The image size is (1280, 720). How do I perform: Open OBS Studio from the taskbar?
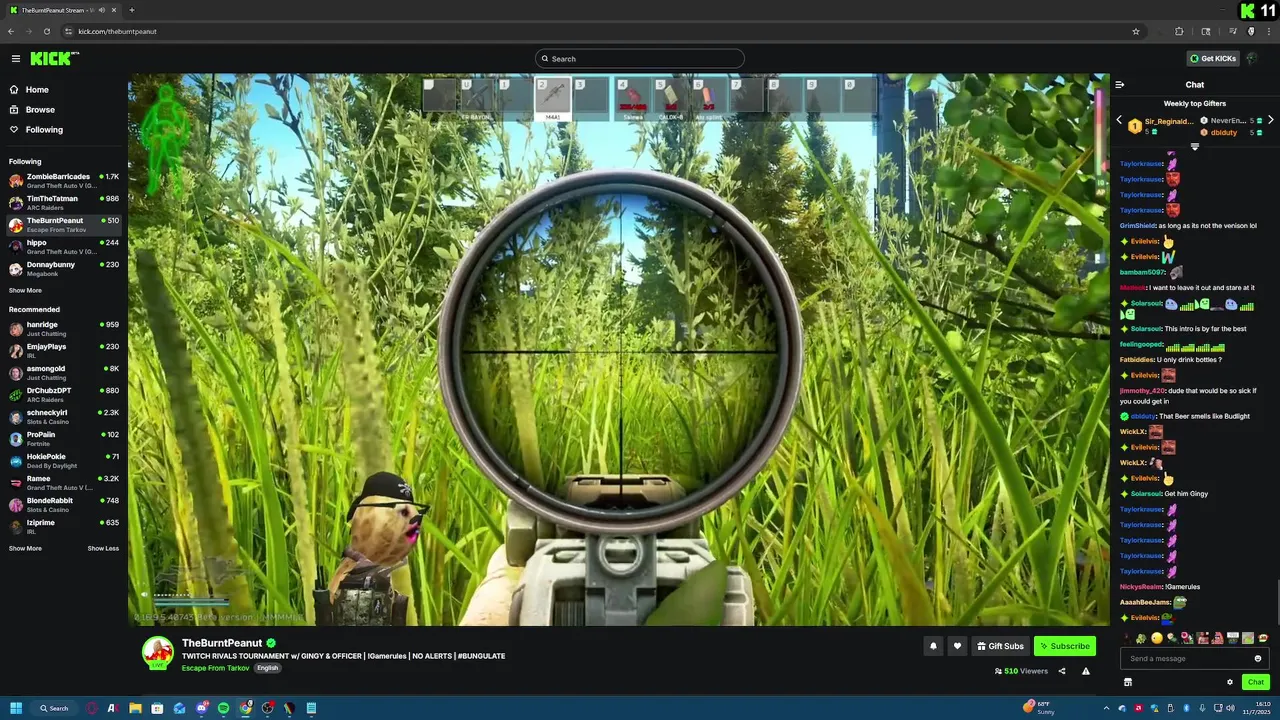[x=267, y=708]
